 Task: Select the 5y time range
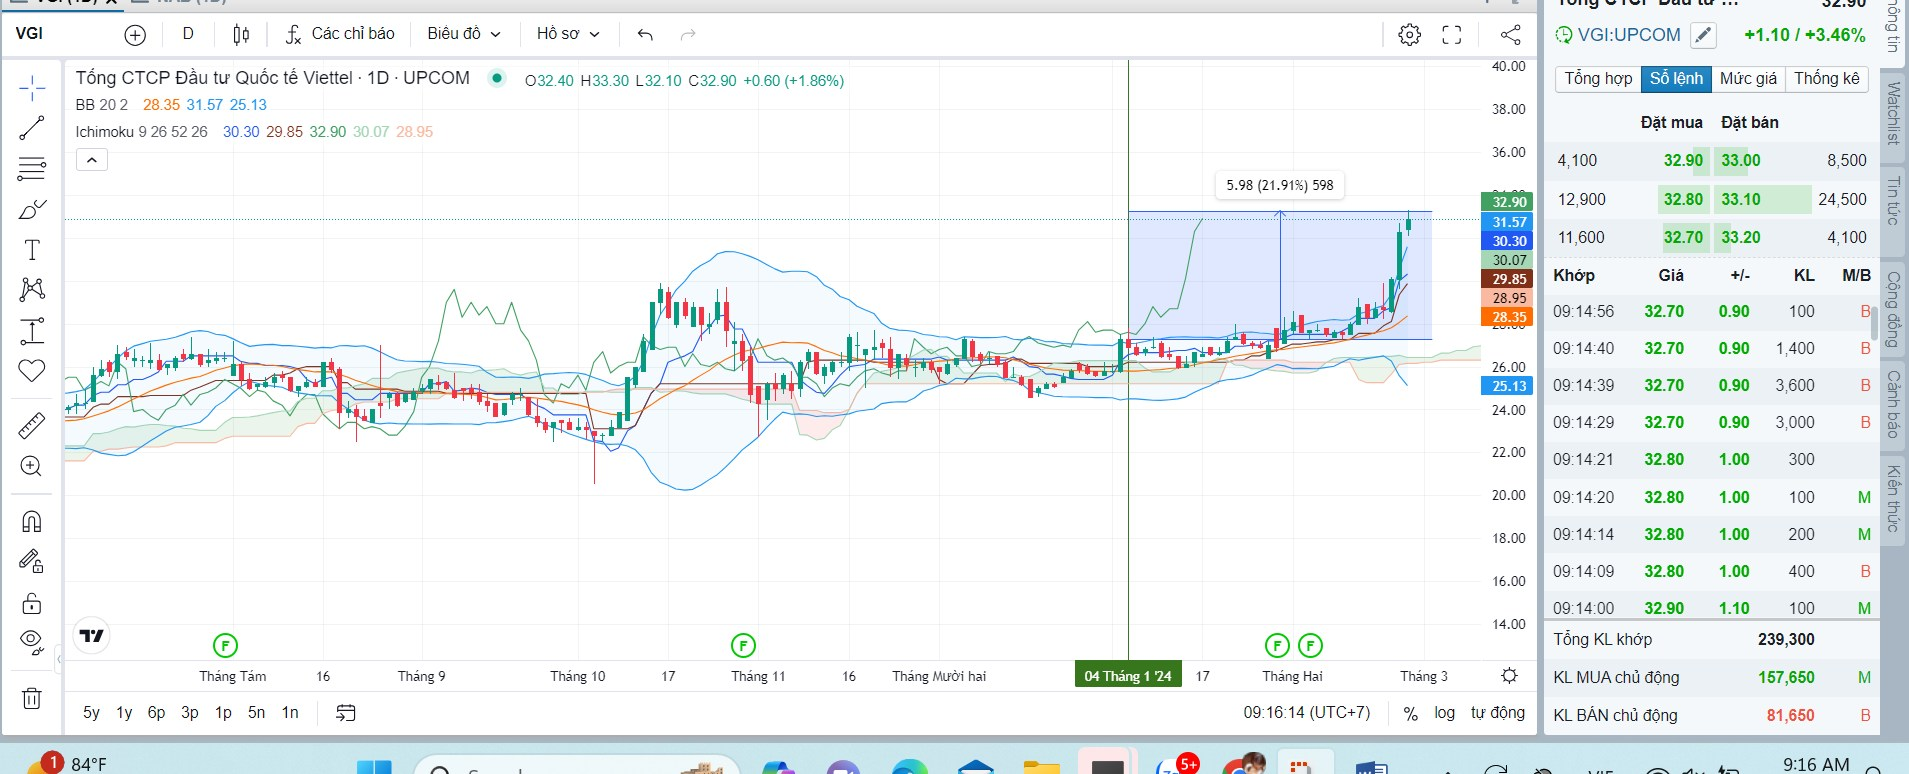[x=91, y=712]
